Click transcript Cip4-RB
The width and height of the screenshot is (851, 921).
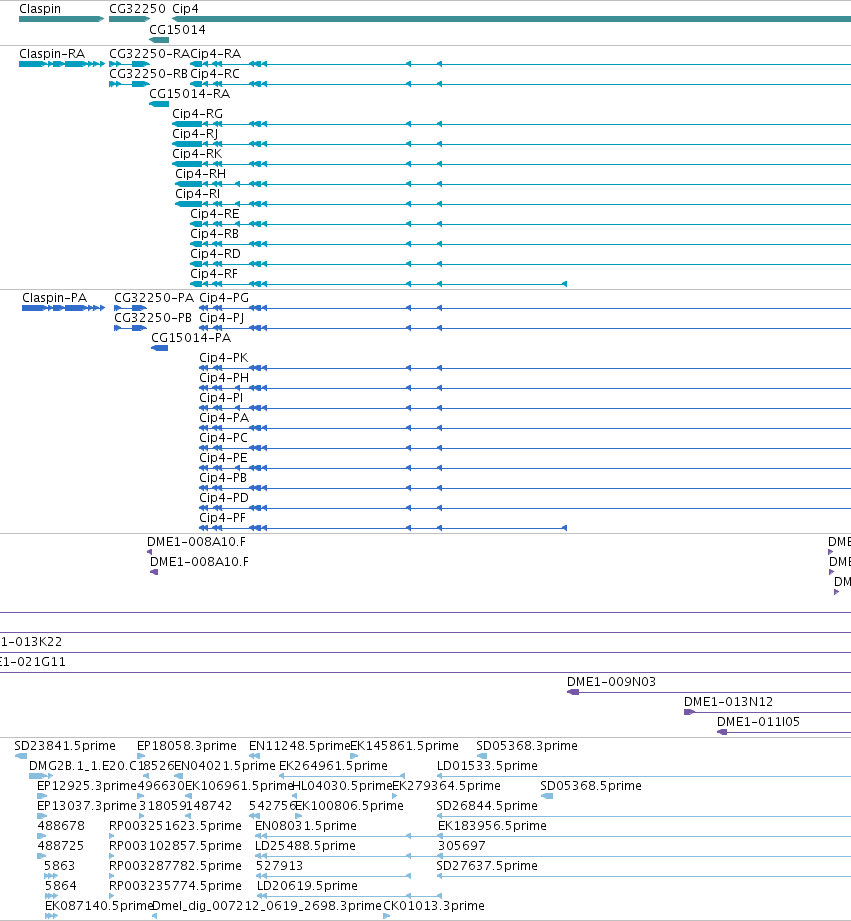[x=214, y=233]
